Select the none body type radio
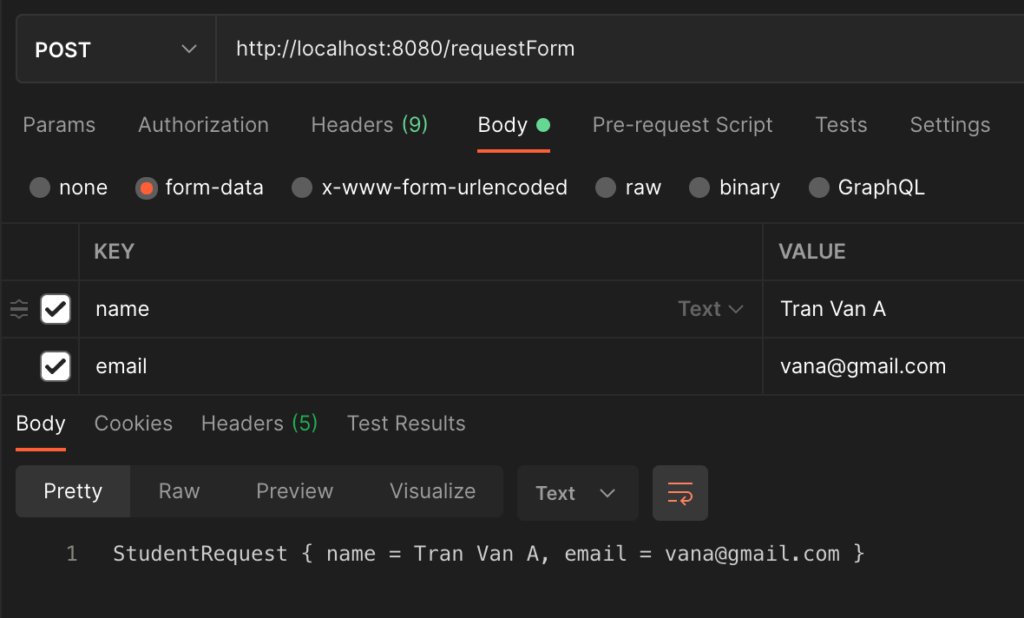1024x618 pixels. tap(40, 187)
